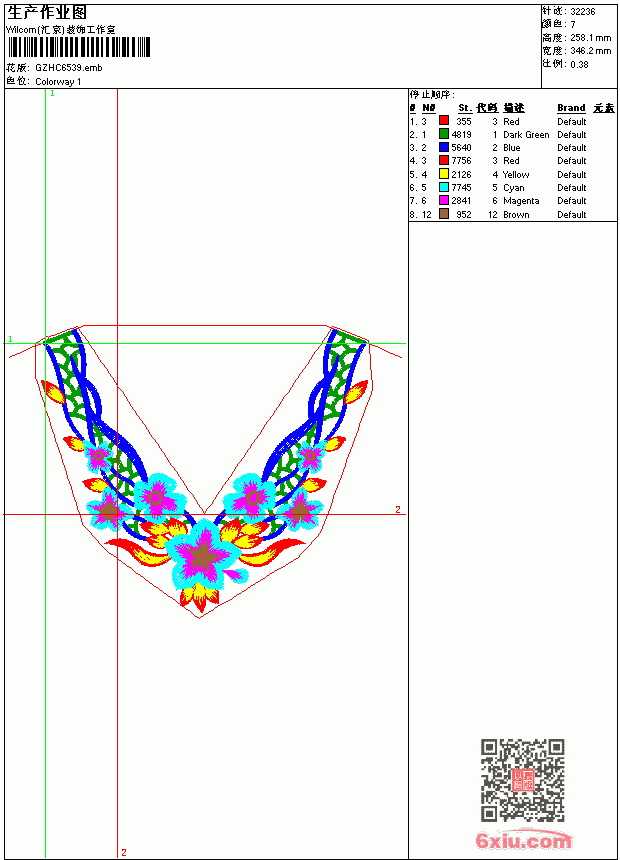Click the Colorway 1 label

pos(58,82)
